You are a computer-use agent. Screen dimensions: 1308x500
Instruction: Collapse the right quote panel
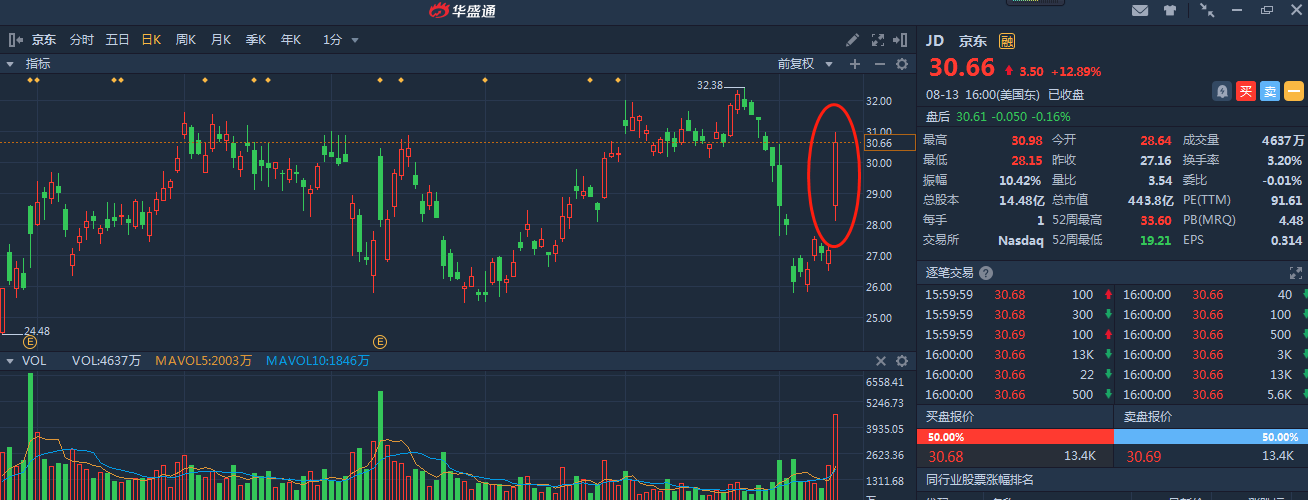(x=902, y=40)
